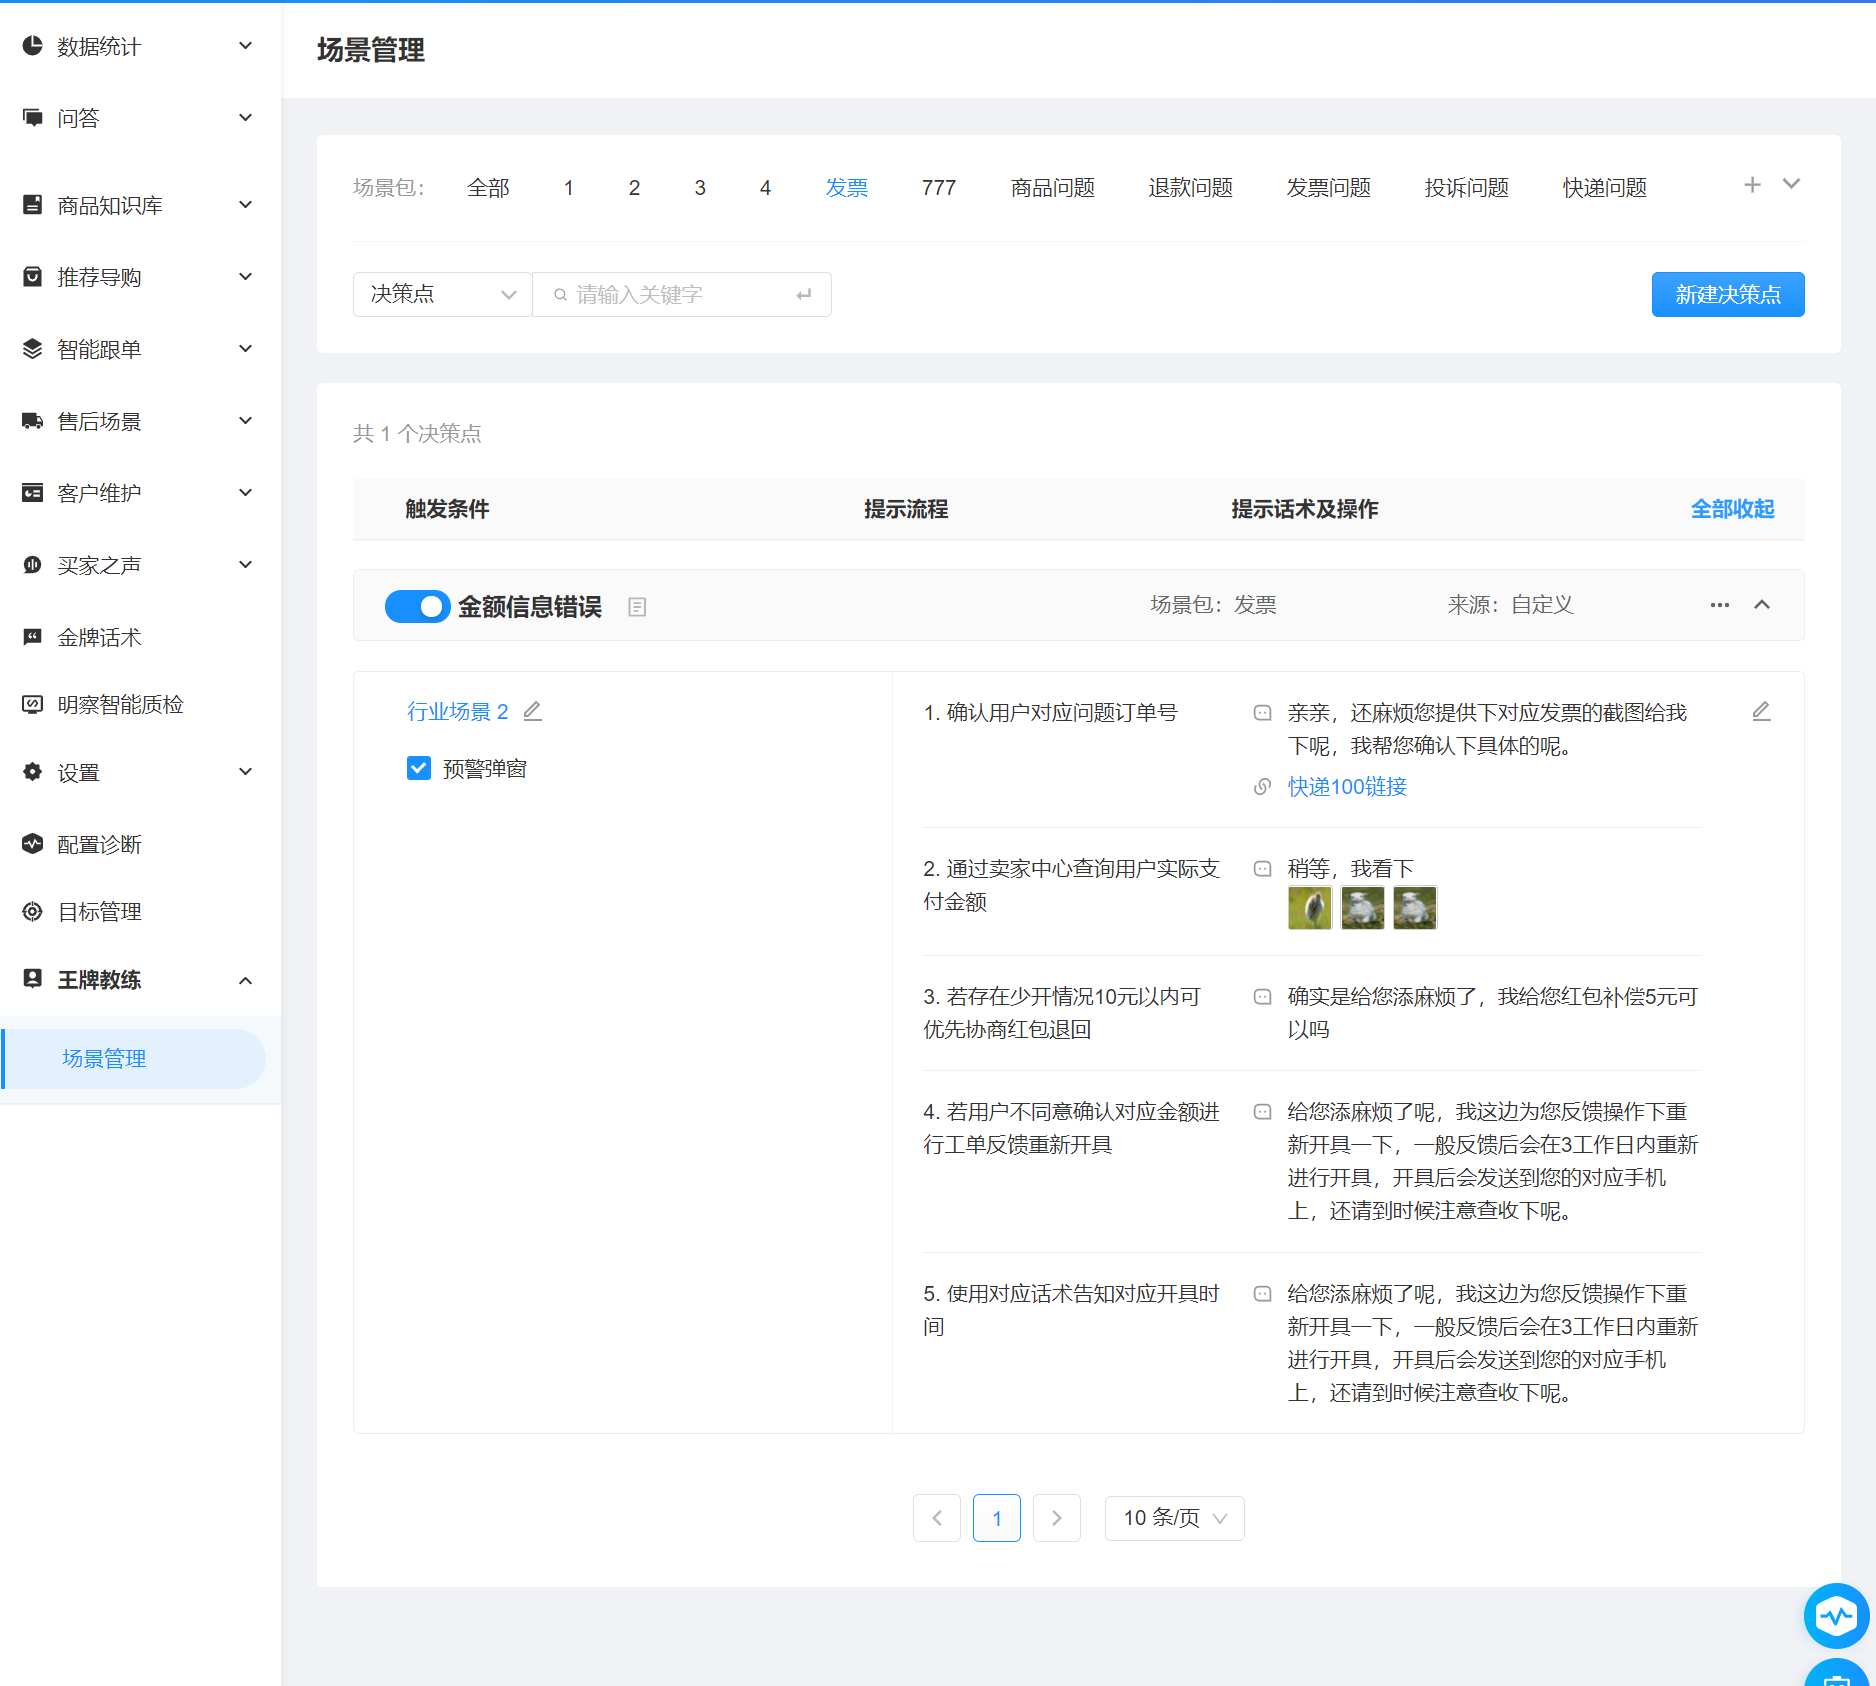Click the 行业场景 2 link
Image resolution: width=1876 pixels, height=1686 pixels.
point(457,711)
